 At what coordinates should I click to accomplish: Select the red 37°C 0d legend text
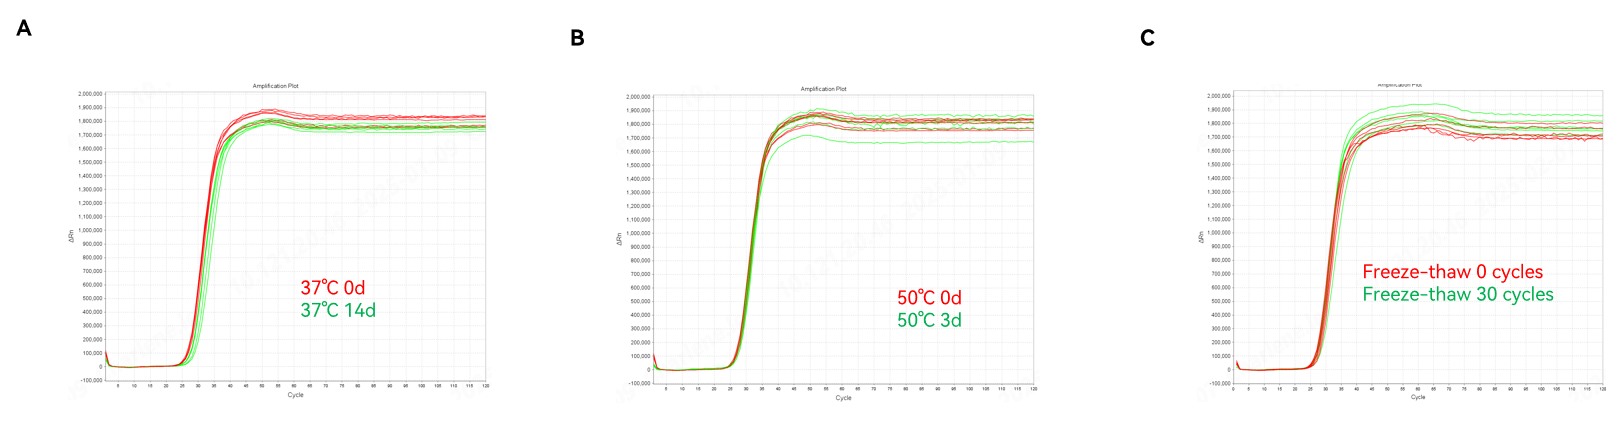coord(333,288)
